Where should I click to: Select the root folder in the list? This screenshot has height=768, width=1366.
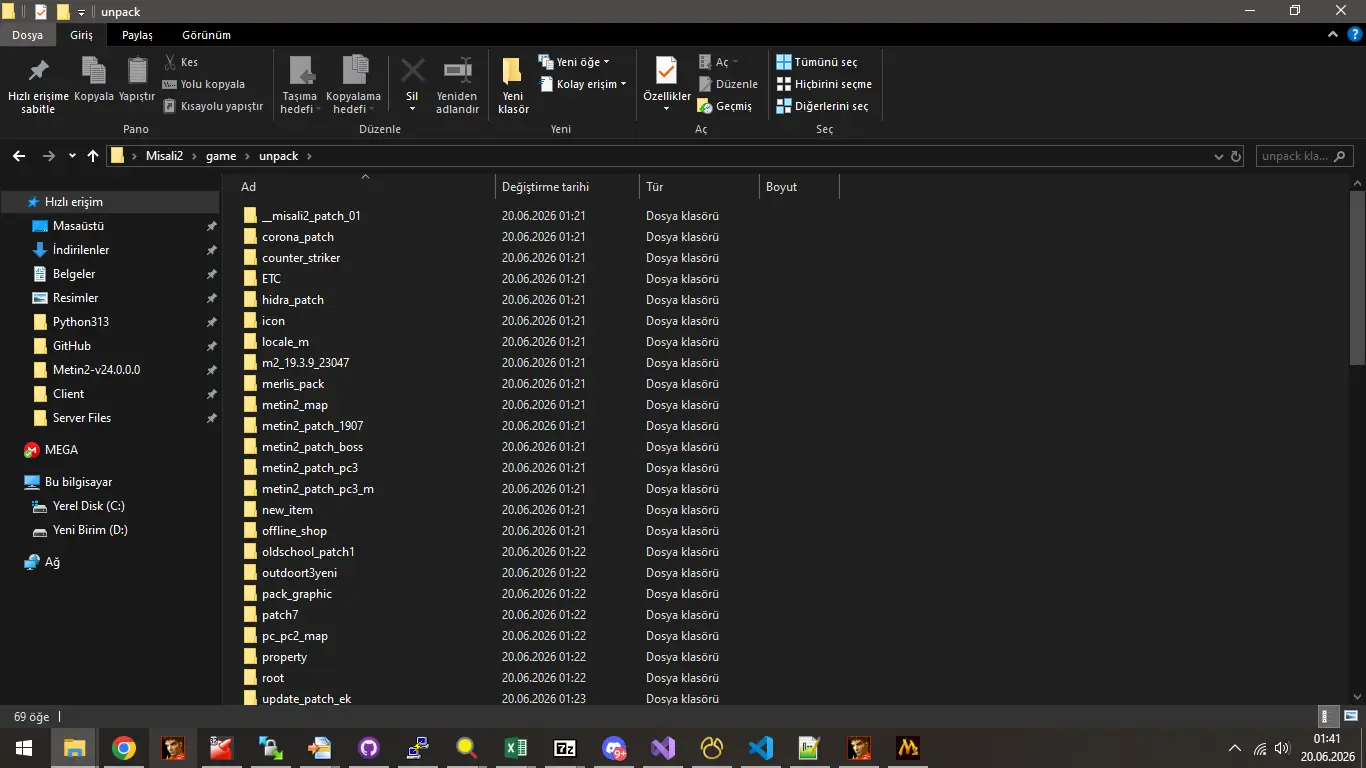pos(273,678)
